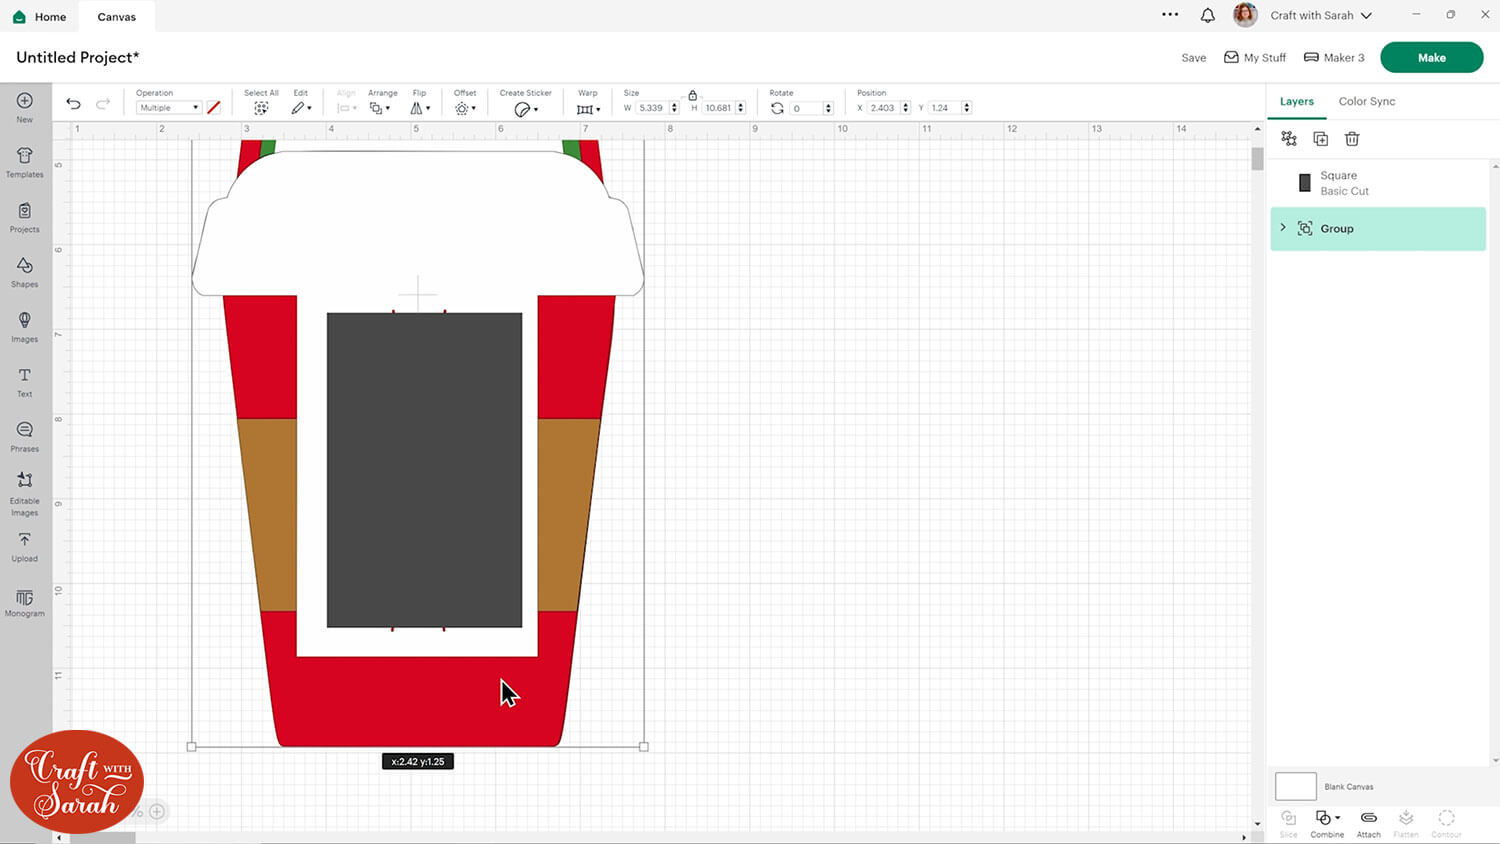Open the Shapes tool in sidebar
Viewport: 1500px width, 844px height.
click(x=25, y=271)
